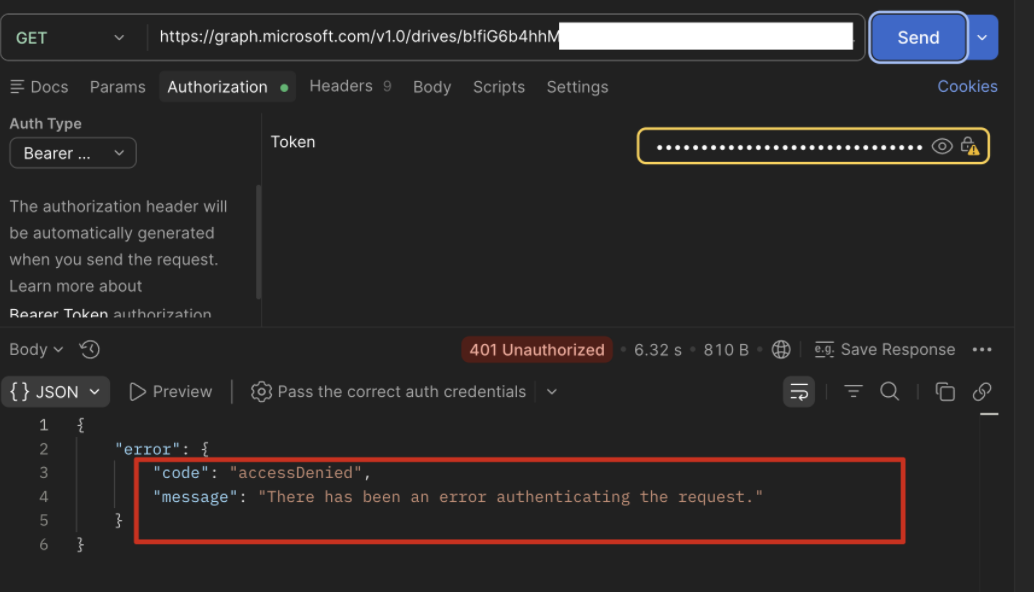Viewport: 1034px width, 592px height.
Task: Click the link icon in response toolbar
Action: tap(982, 392)
